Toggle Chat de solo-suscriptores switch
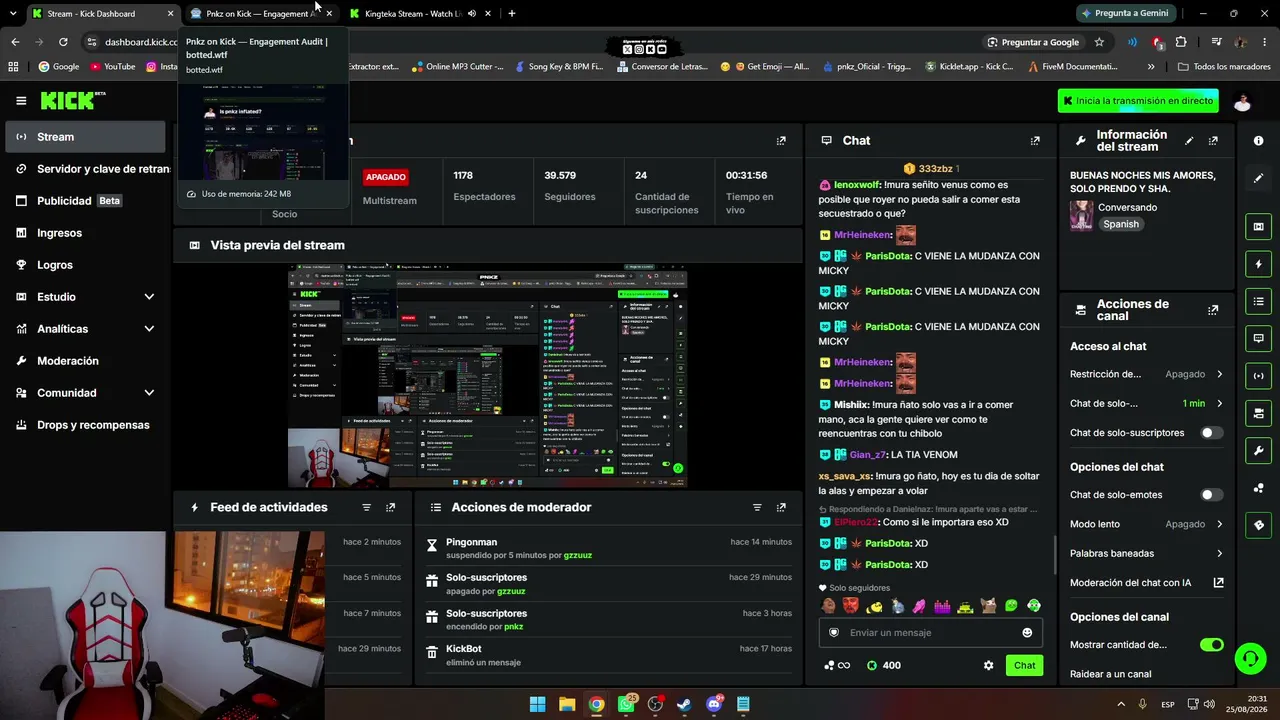Screen dimensions: 1280x720 click(x=1211, y=433)
